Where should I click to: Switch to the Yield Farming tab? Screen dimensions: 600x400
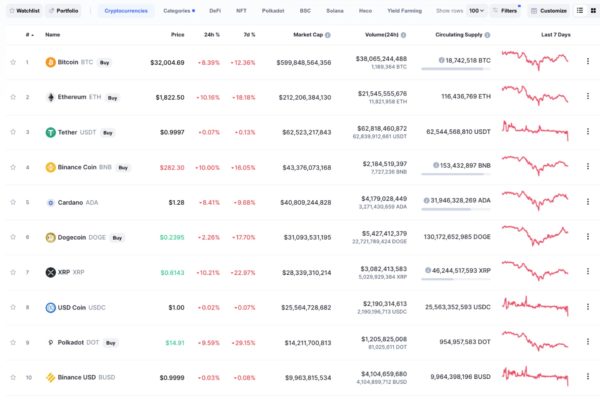click(404, 11)
